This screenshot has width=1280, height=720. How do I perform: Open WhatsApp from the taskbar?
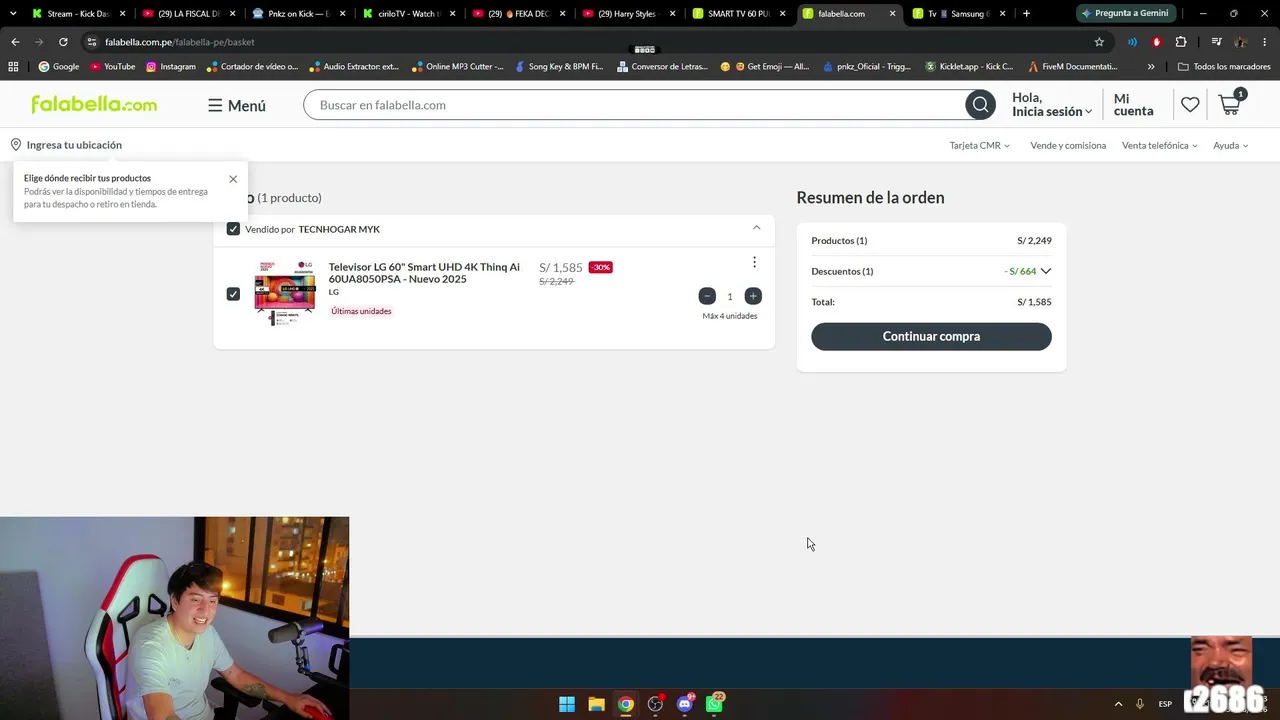coord(714,704)
